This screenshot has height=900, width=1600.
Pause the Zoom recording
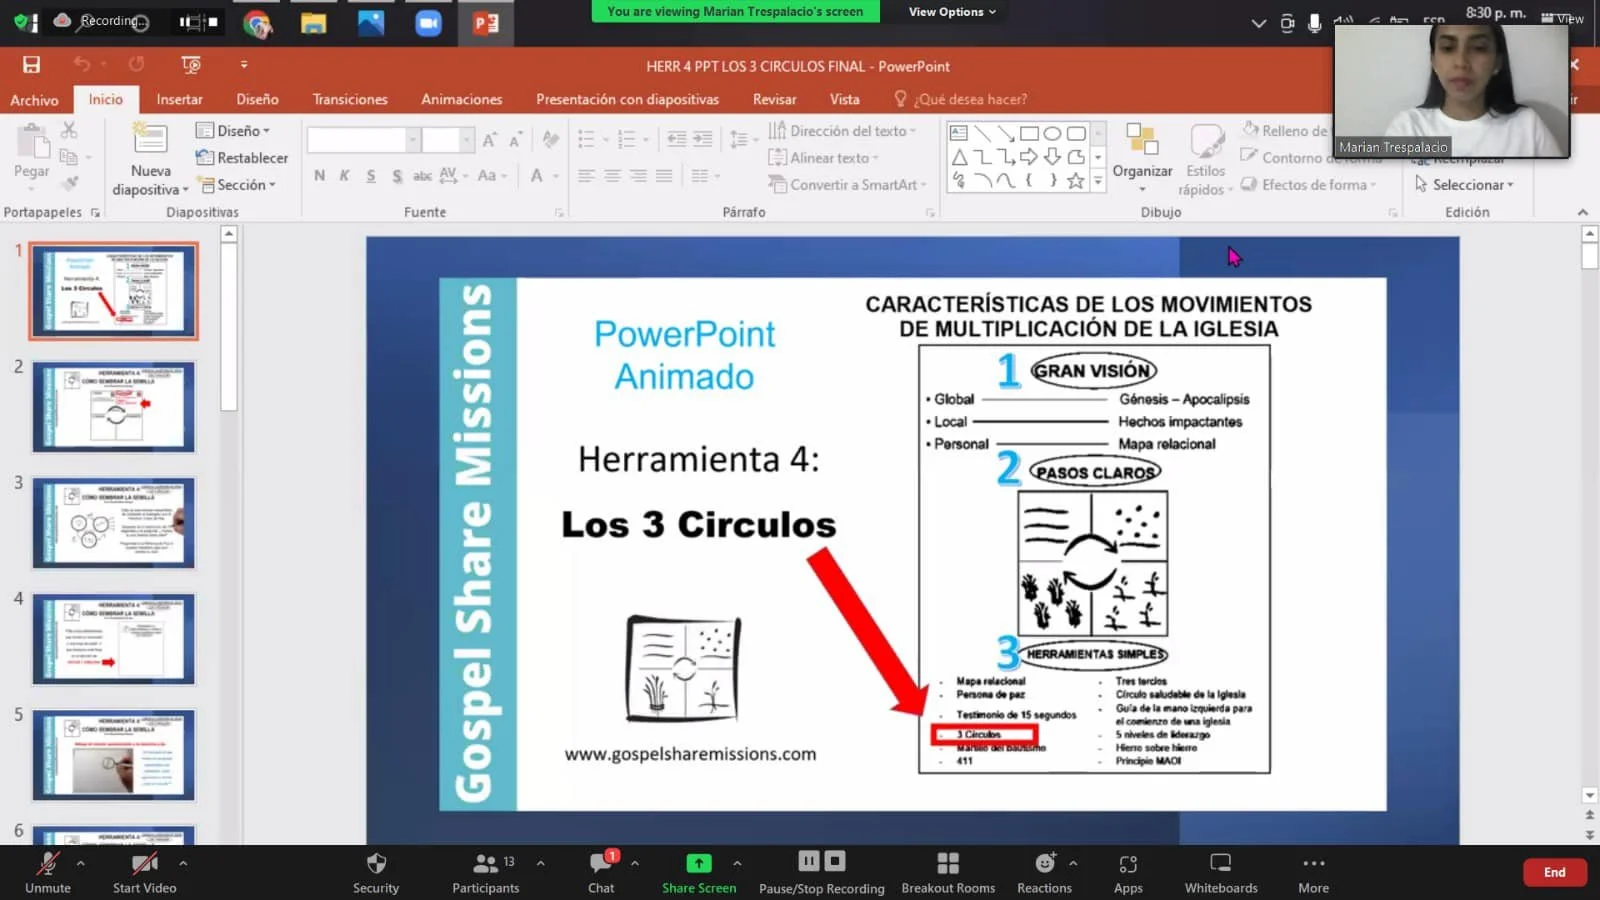point(809,861)
